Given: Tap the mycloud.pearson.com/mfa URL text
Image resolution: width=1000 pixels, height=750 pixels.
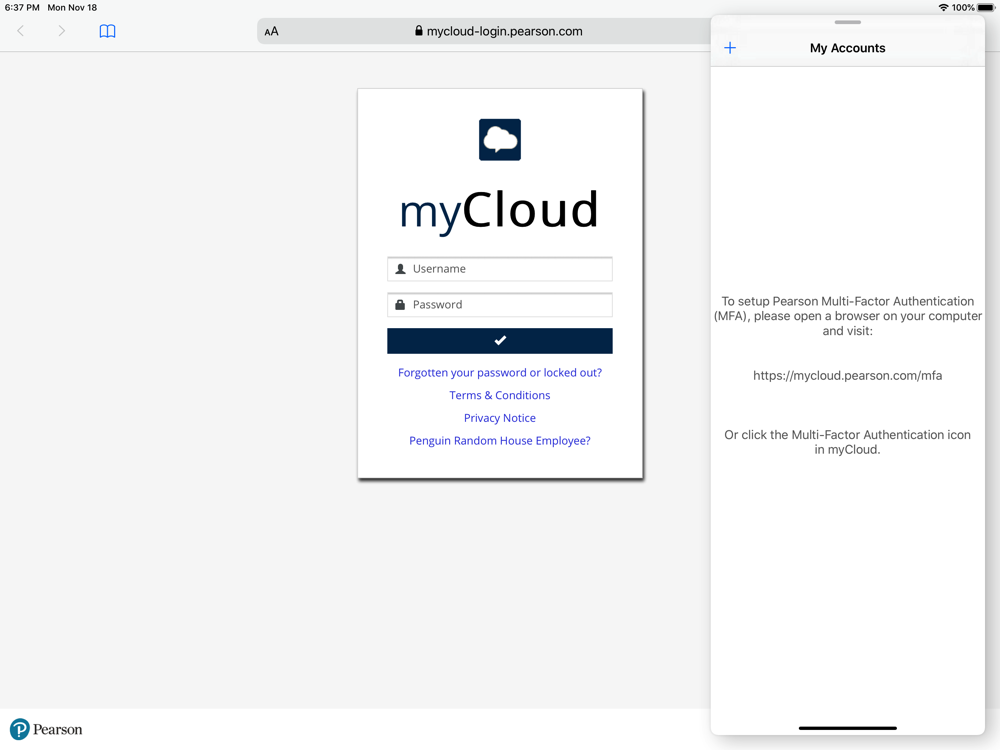Looking at the screenshot, I should pyautogui.click(x=848, y=376).
